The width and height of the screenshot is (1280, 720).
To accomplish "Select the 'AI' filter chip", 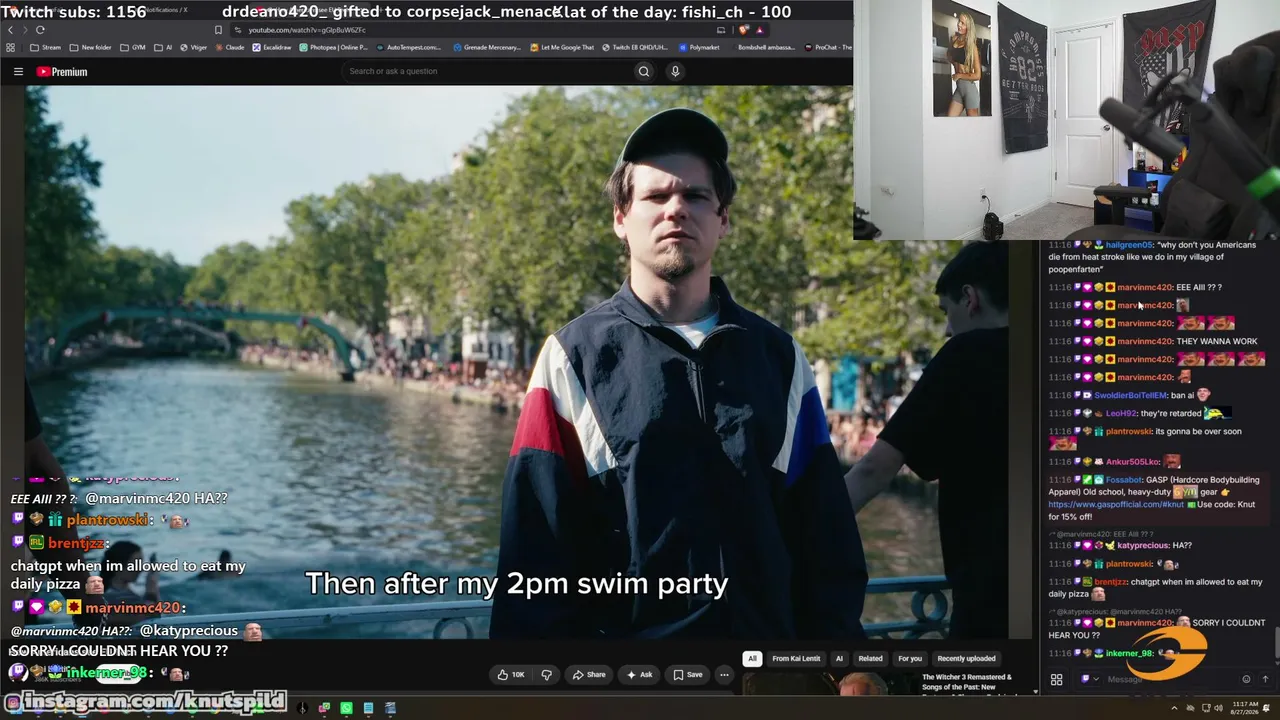I will 839,659.
